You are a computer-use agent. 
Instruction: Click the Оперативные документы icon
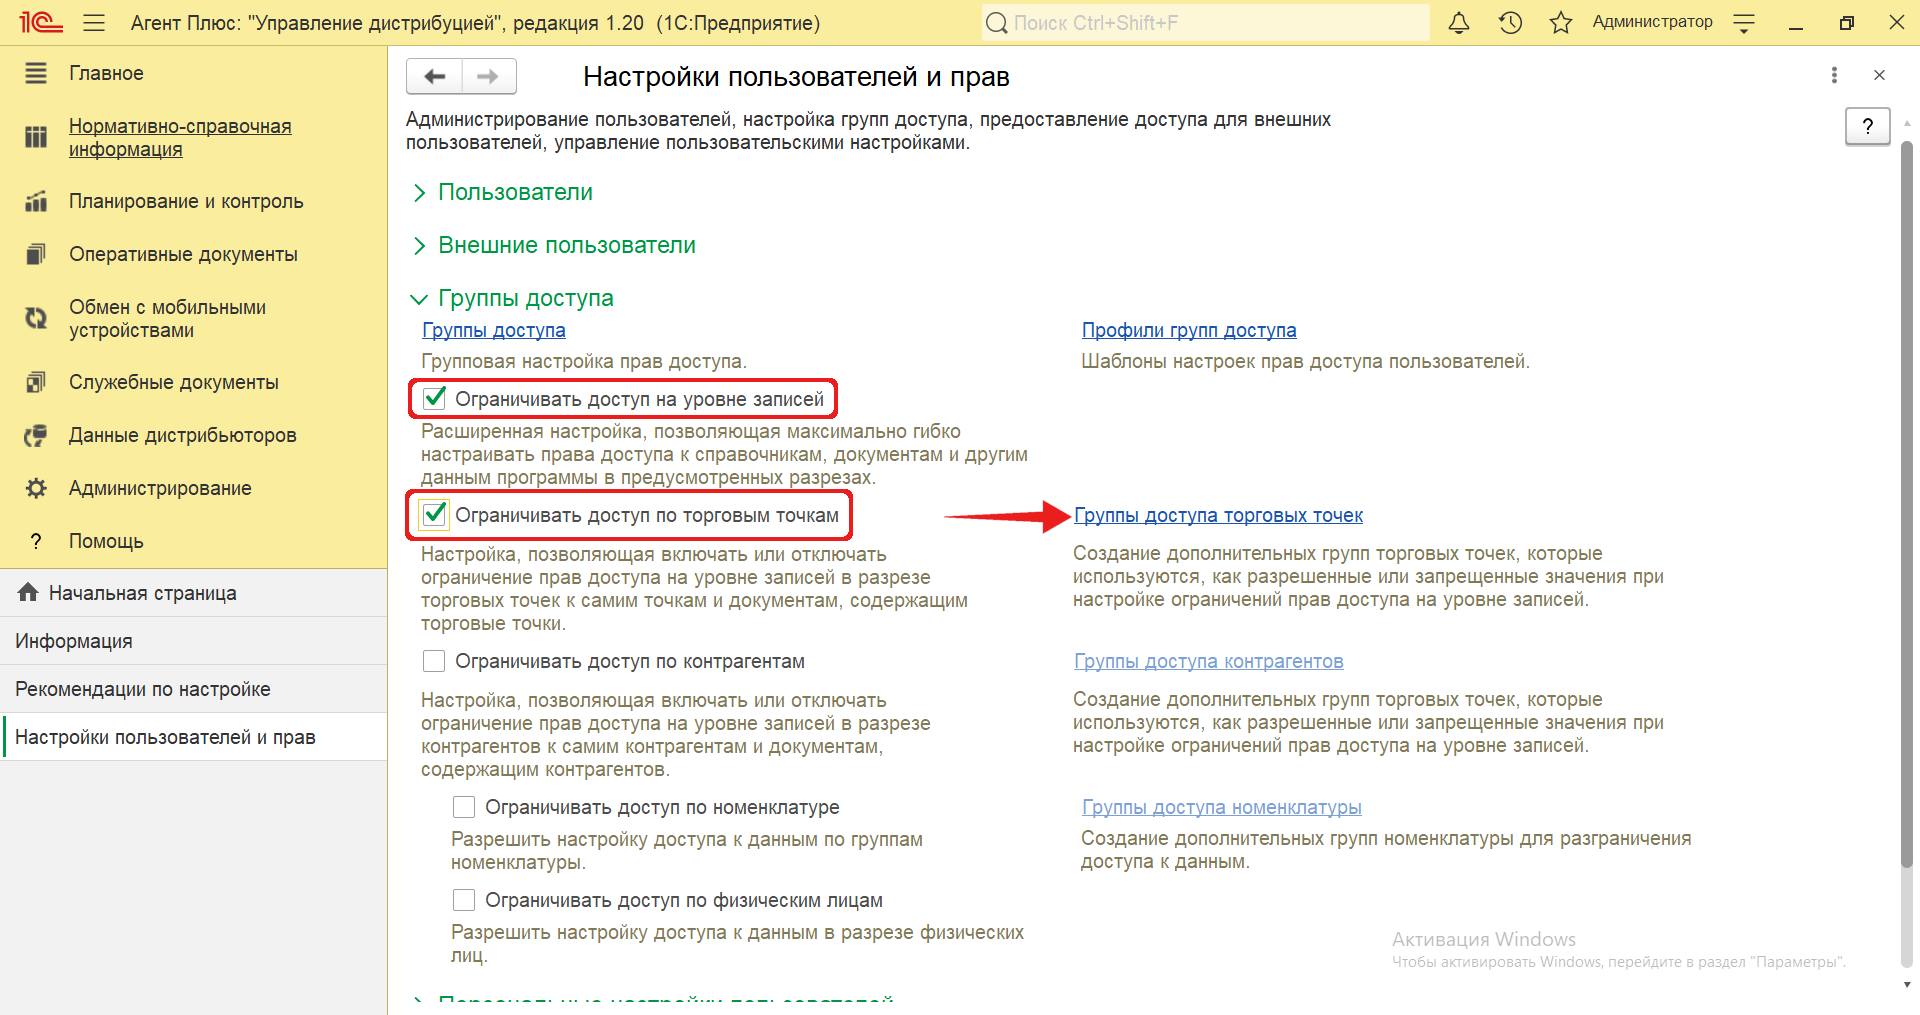[x=36, y=254]
